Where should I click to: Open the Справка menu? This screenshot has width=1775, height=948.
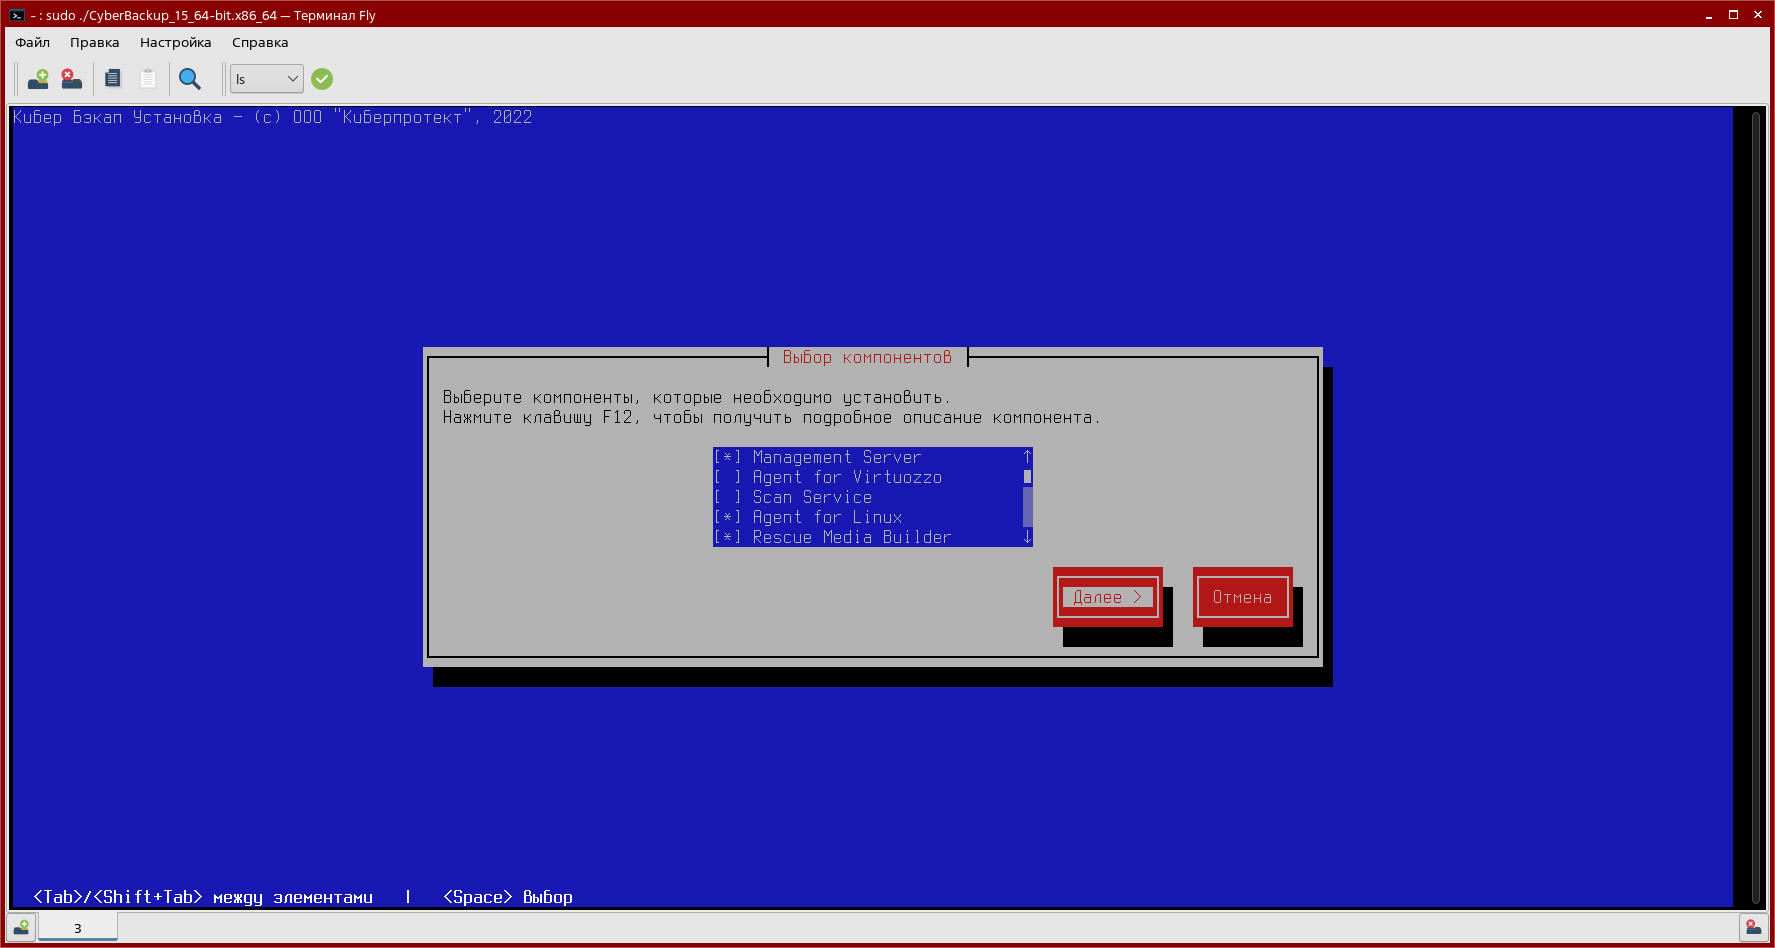pos(260,42)
